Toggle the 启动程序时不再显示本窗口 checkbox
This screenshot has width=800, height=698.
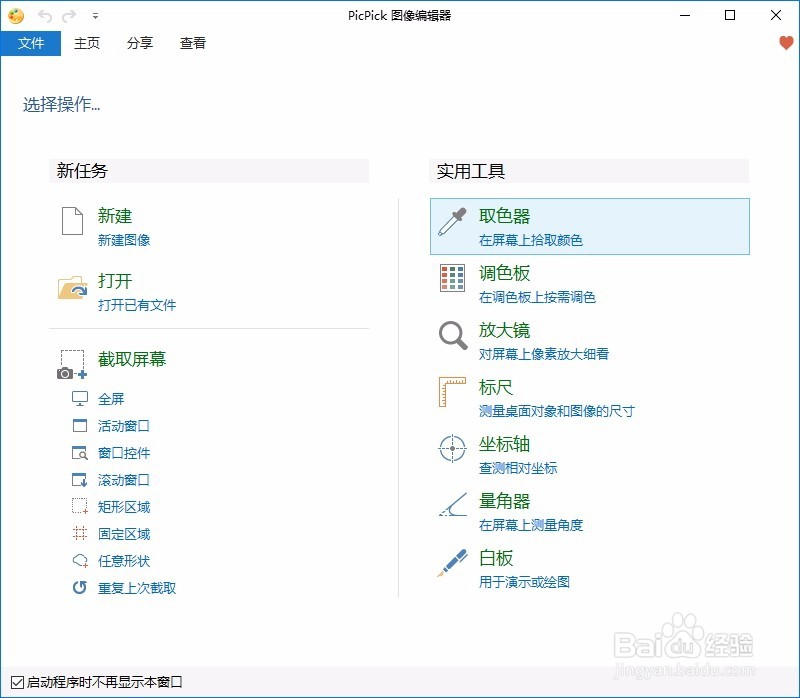pyautogui.click(x=17, y=682)
